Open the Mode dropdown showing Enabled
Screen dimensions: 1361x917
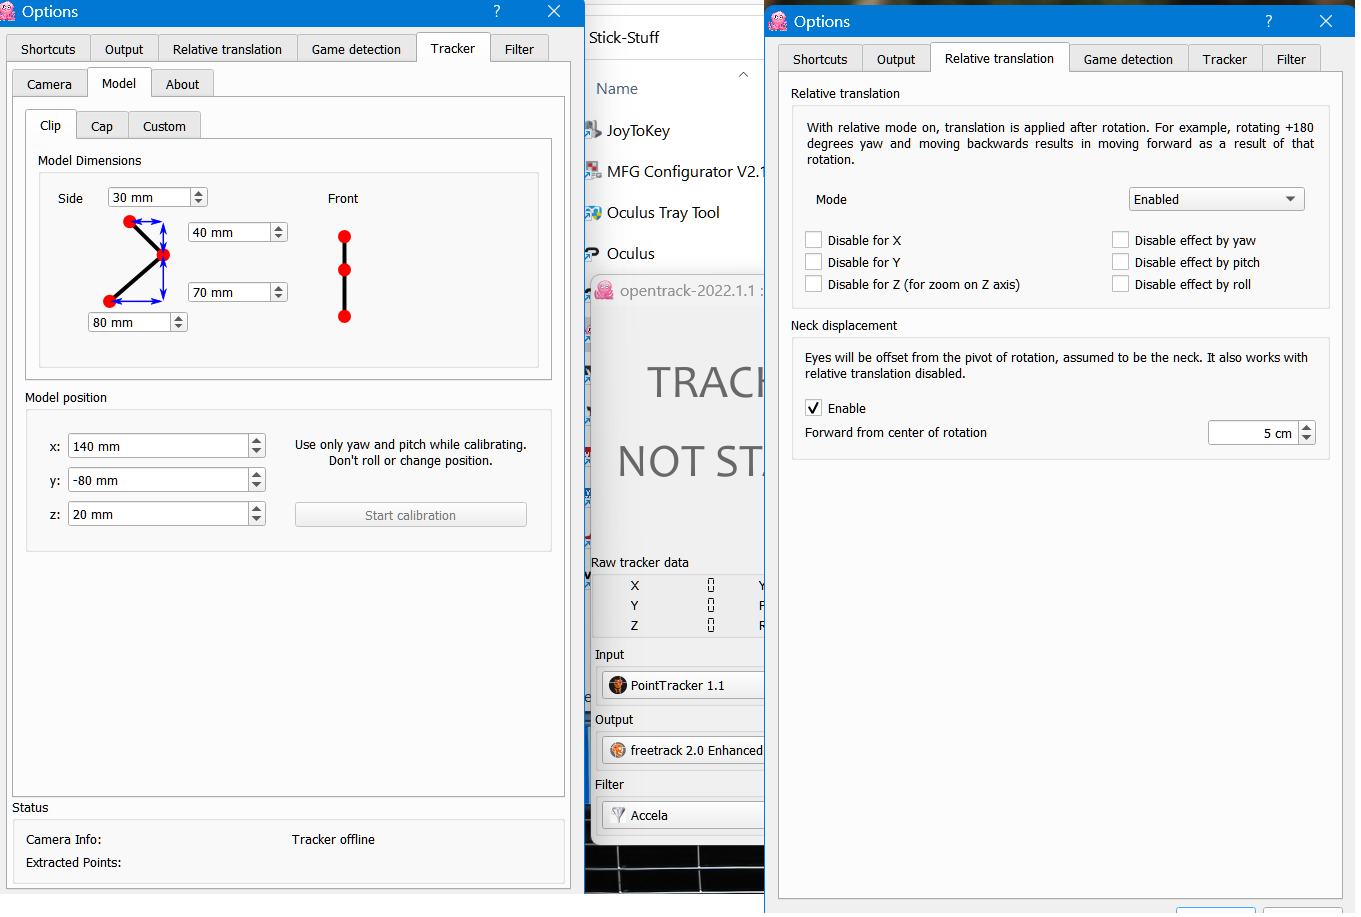(1217, 199)
